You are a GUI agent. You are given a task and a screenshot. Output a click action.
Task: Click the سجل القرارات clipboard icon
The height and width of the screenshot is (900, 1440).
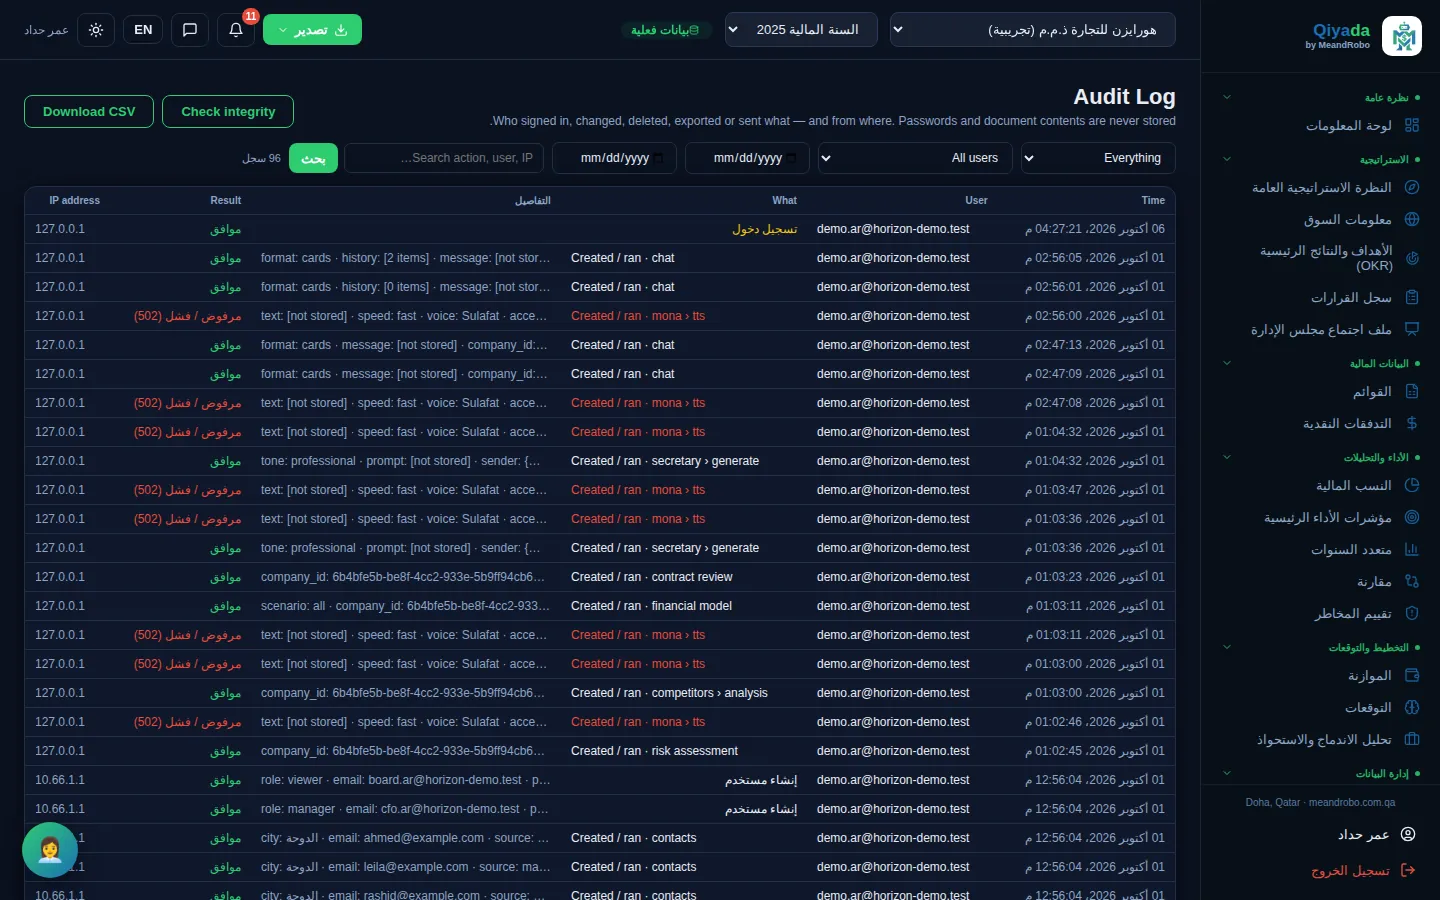point(1412,297)
